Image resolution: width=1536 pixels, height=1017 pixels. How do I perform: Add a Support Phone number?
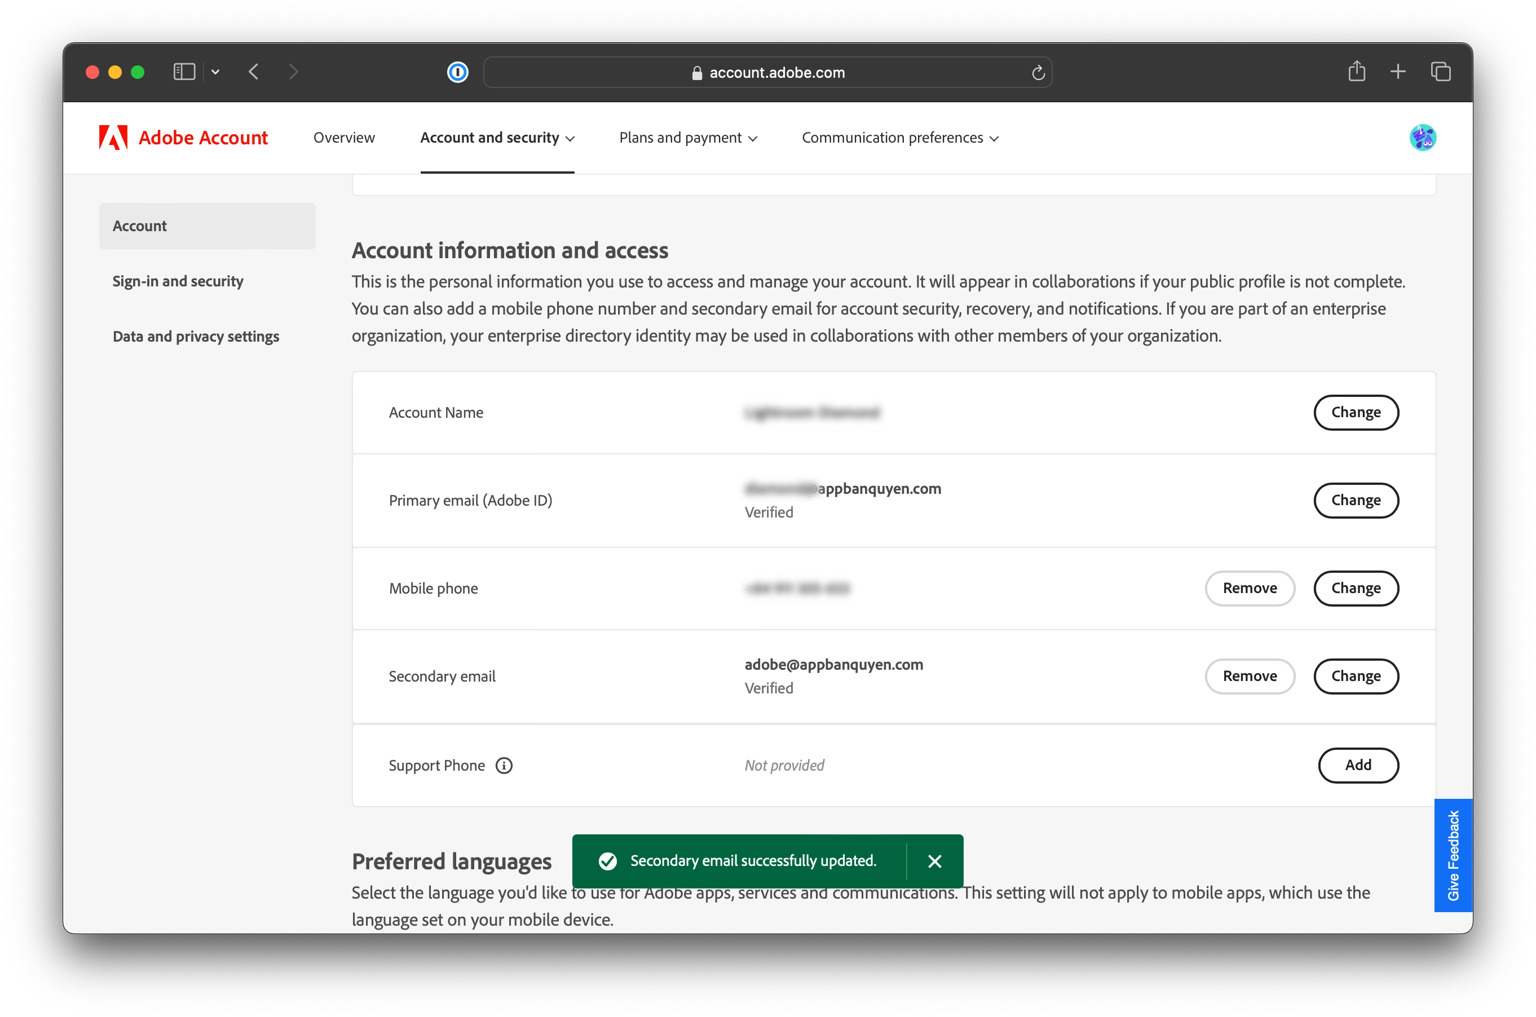tap(1357, 766)
